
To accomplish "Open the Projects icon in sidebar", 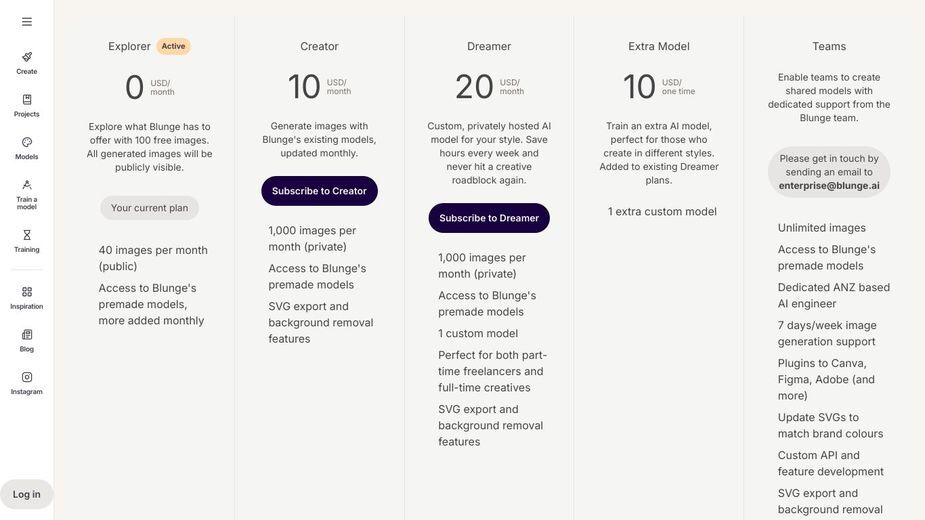I will coord(27,99).
